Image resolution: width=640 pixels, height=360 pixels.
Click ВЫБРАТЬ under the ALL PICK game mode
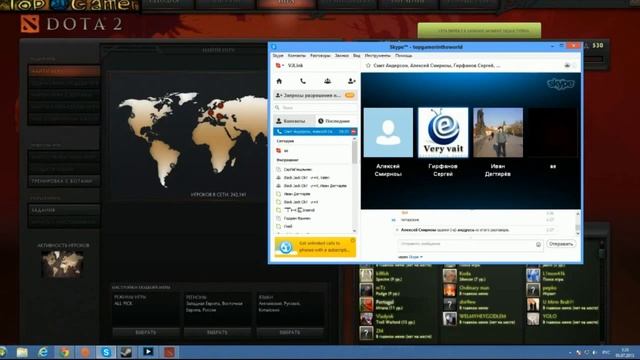(x=146, y=332)
